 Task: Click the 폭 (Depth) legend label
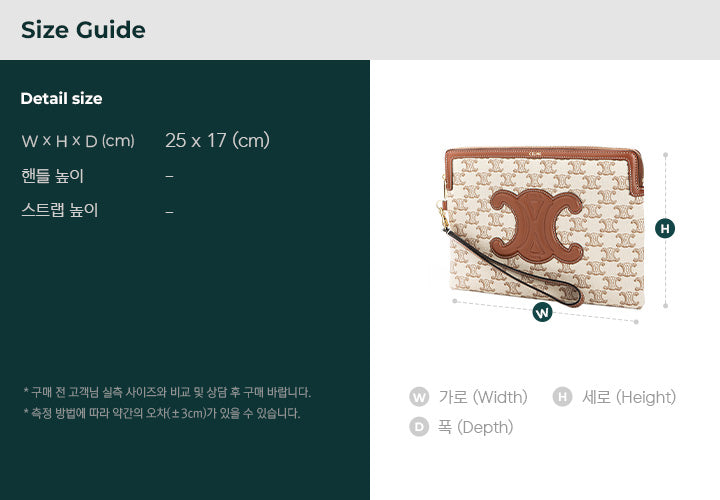click(475, 427)
